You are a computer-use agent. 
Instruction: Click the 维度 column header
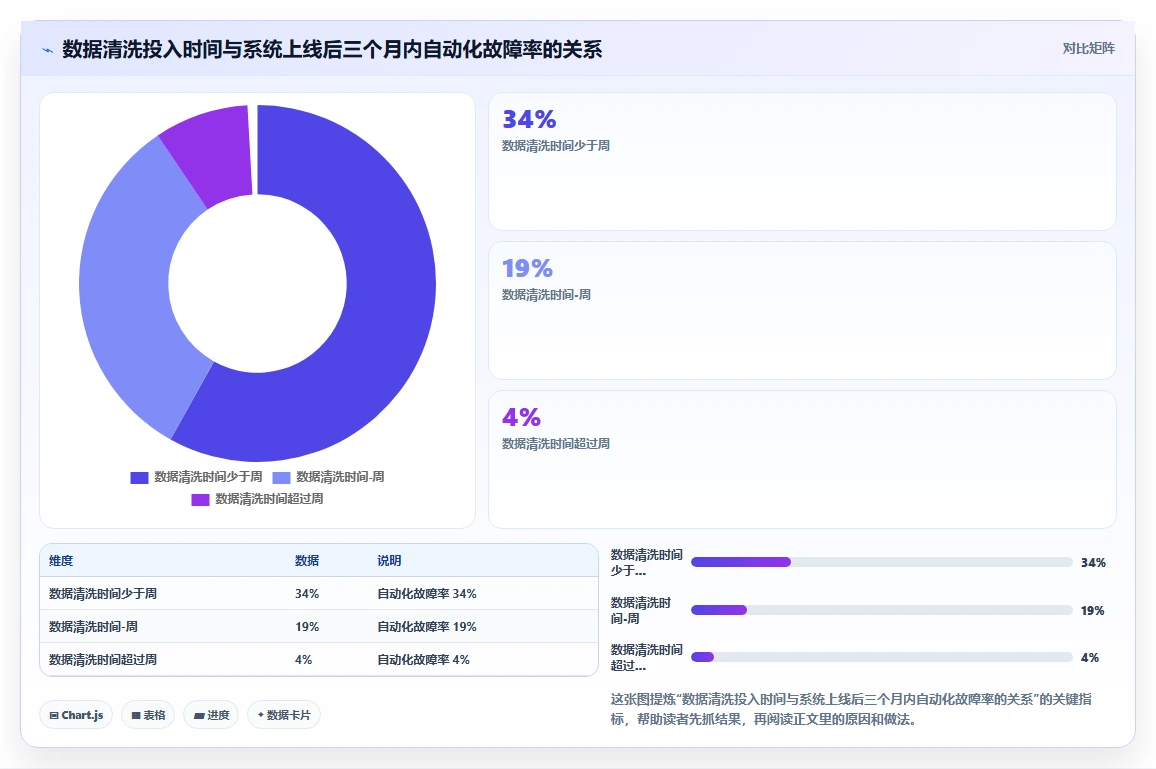tap(61, 560)
